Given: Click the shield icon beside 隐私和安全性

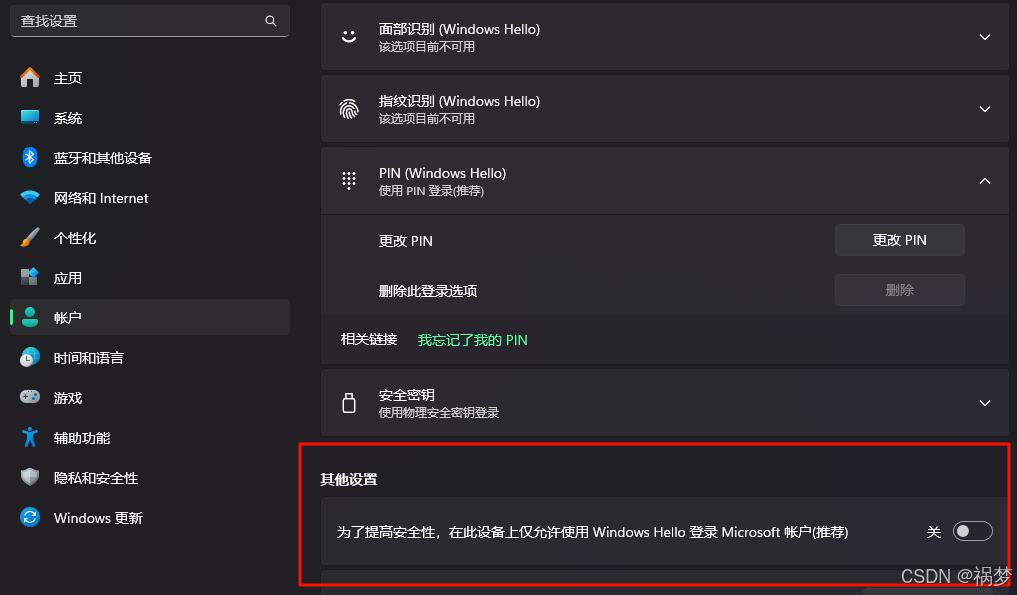Looking at the screenshot, I should click(30, 478).
